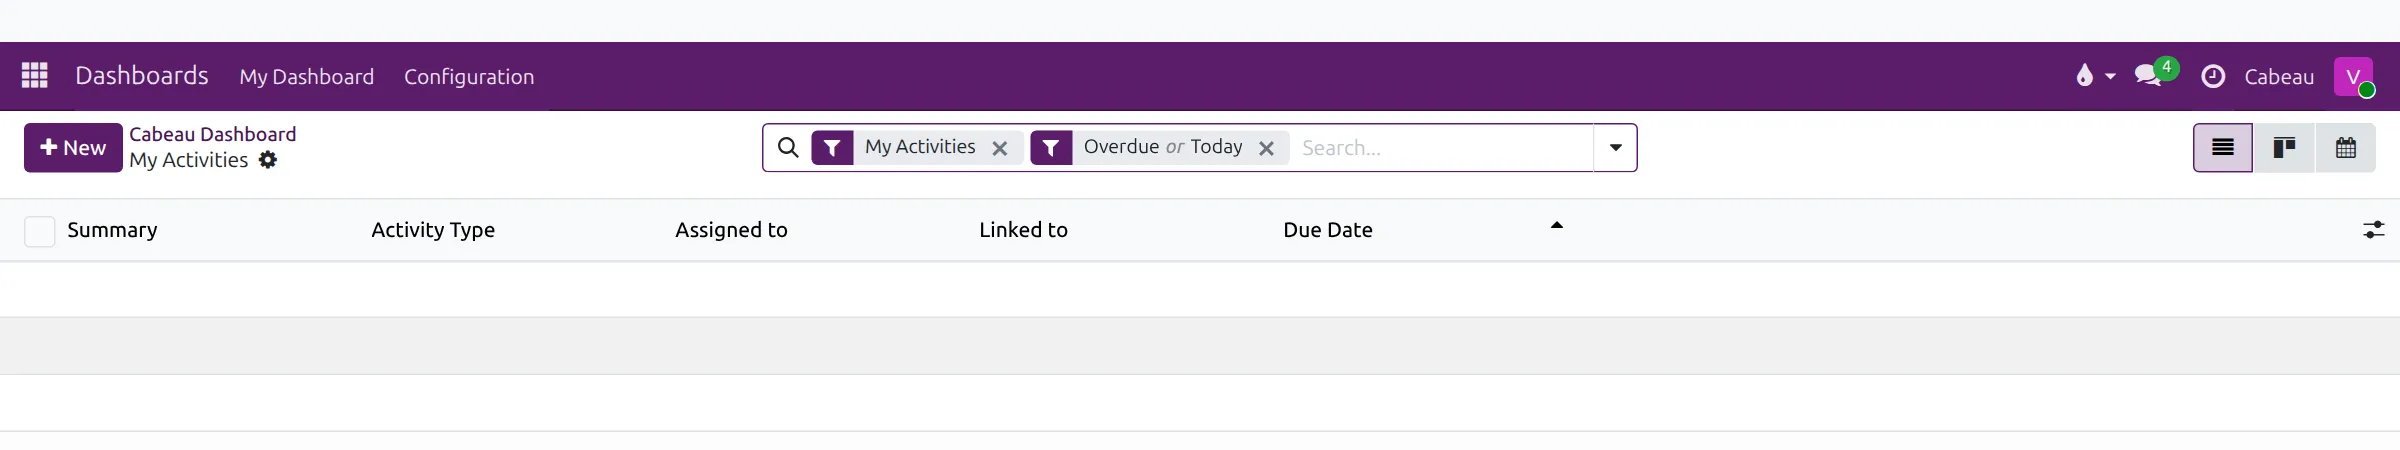The height and width of the screenshot is (450, 2400).
Task: Expand the search options dropdown arrow
Action: coord(1615,148)
